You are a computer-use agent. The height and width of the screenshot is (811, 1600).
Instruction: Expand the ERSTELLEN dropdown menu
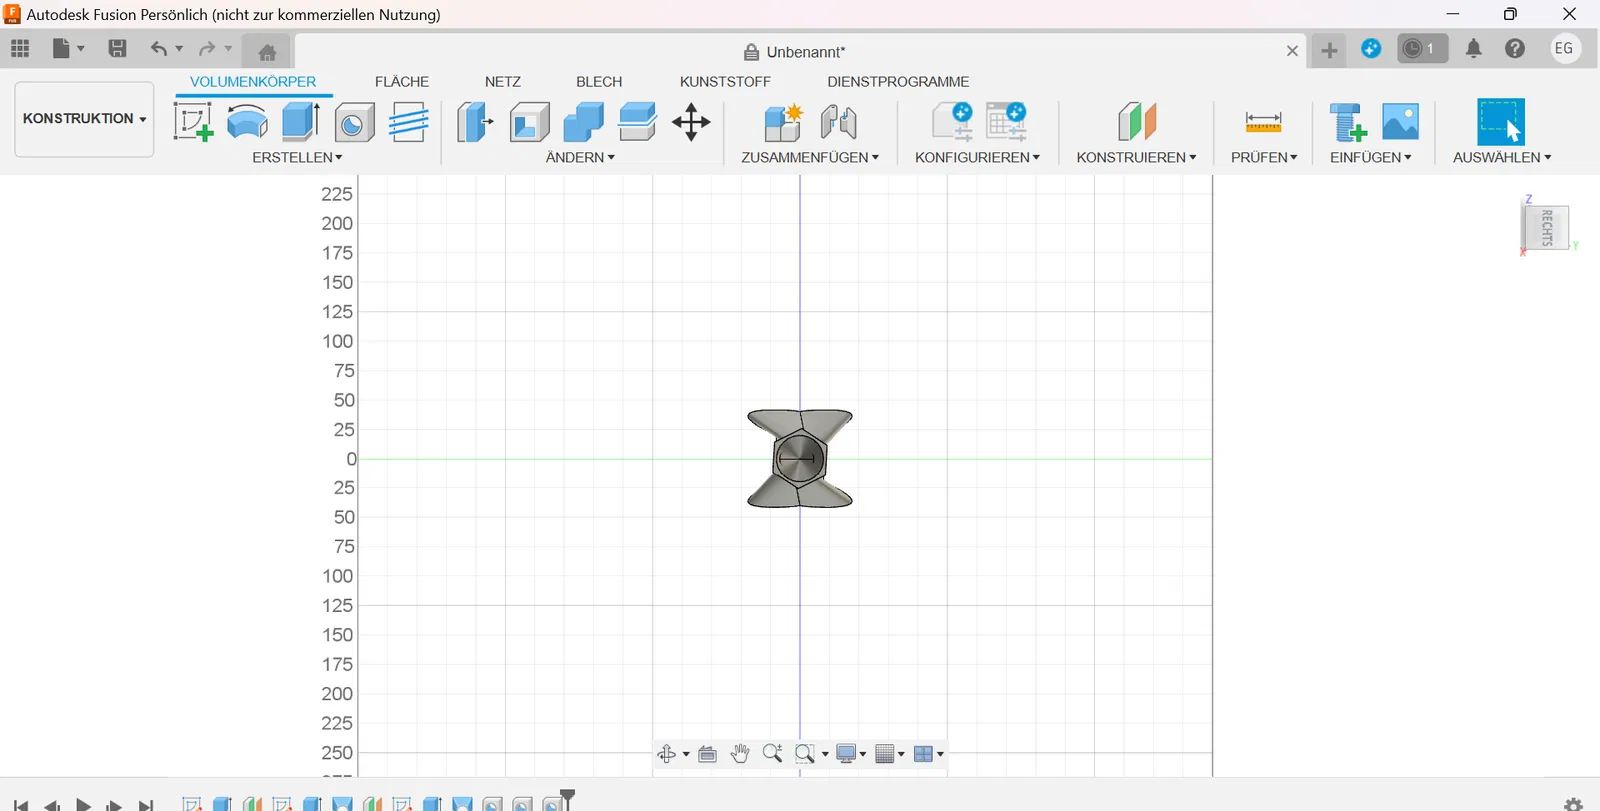297,158
